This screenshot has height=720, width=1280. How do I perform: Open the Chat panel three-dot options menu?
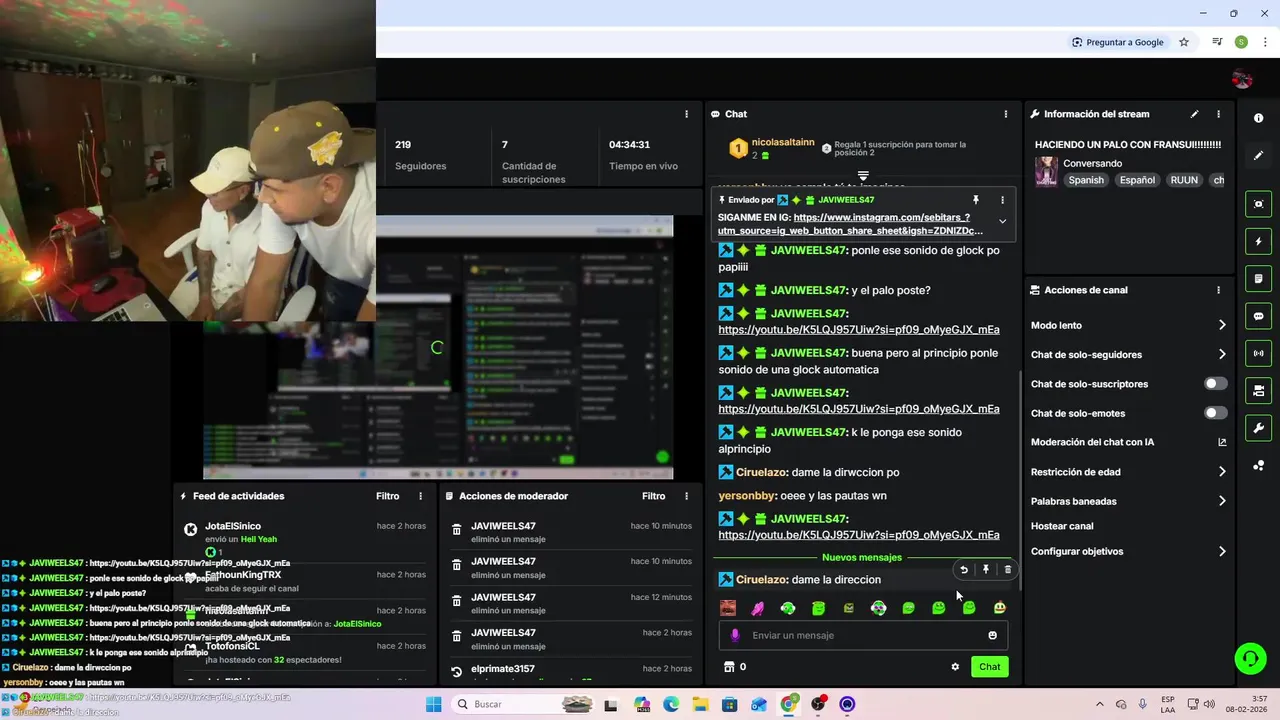[1005, 114]
